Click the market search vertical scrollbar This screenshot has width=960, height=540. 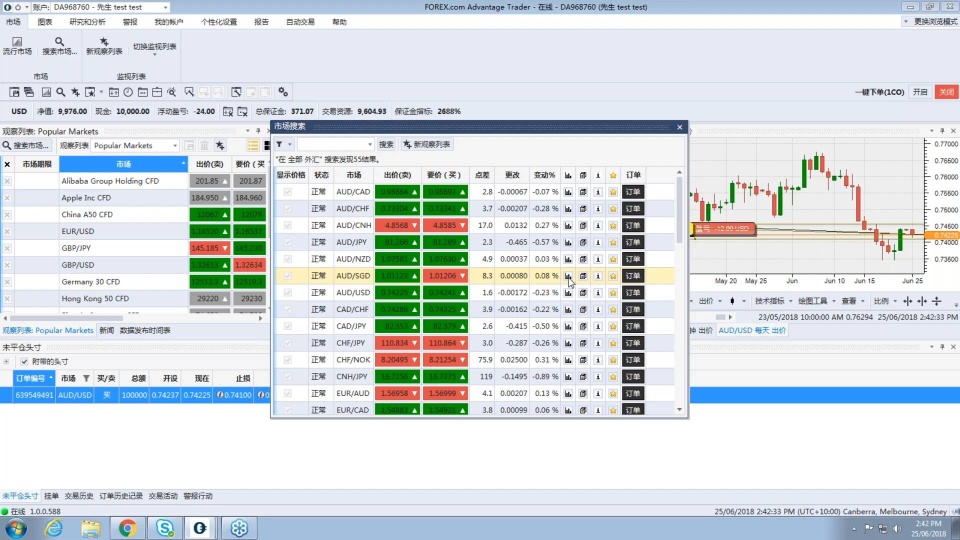click(680, 300)
